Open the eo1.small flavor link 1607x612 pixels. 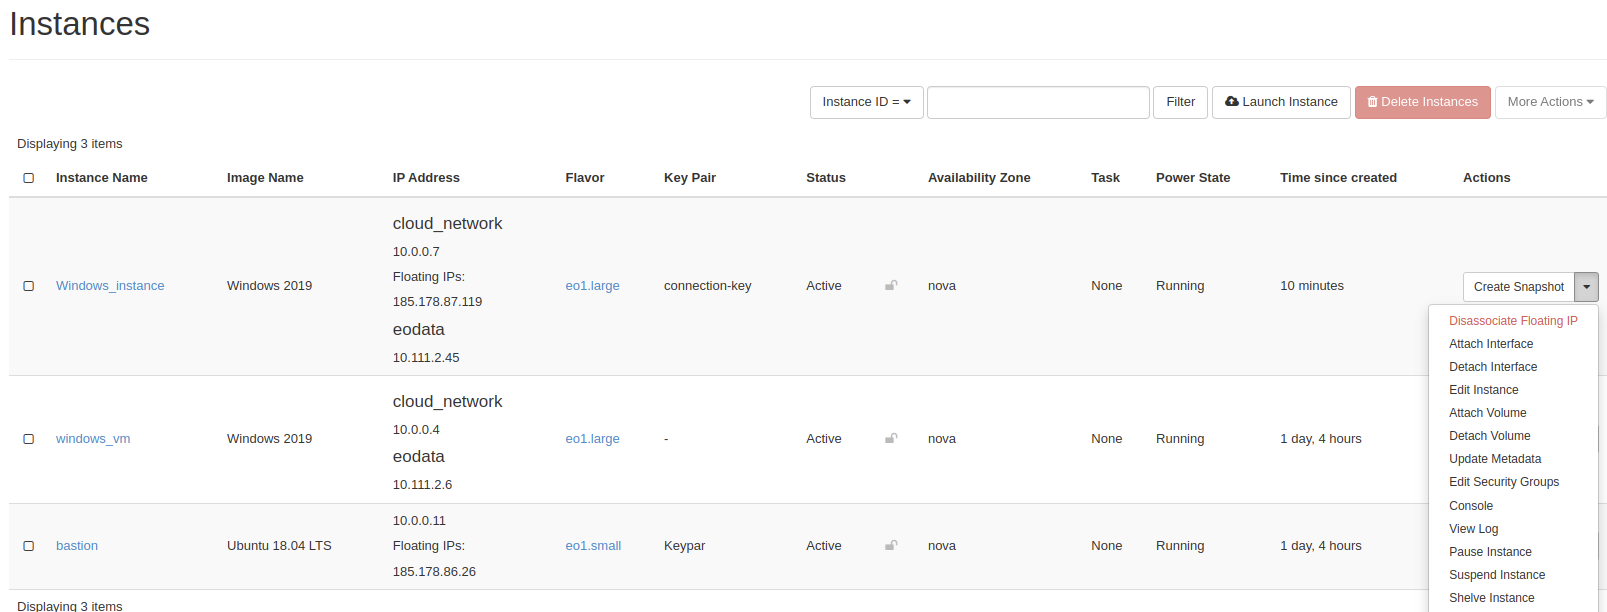coord(593,546)
